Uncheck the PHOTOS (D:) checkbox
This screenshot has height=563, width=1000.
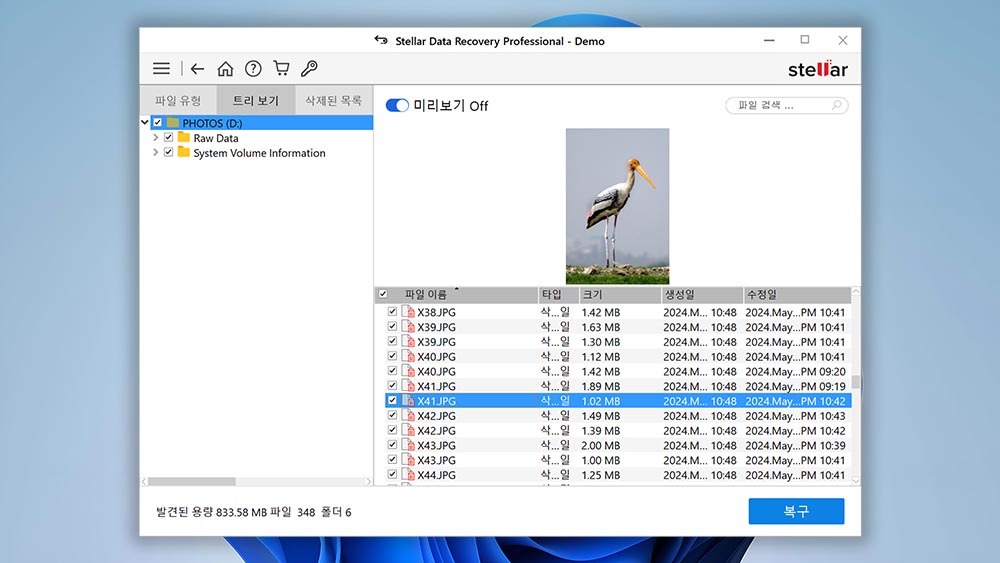(158, 122)
